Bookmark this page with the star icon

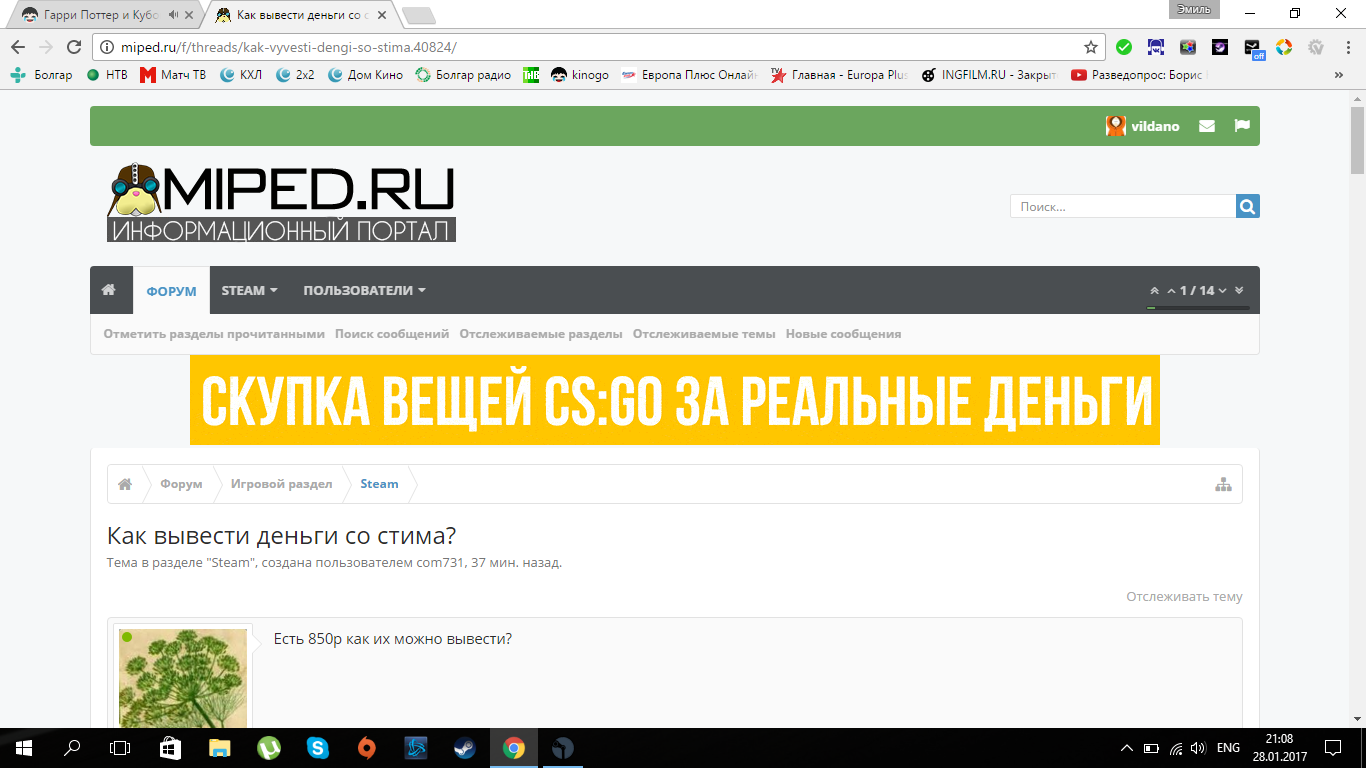pyautogui.click(x=1091, y=47)
